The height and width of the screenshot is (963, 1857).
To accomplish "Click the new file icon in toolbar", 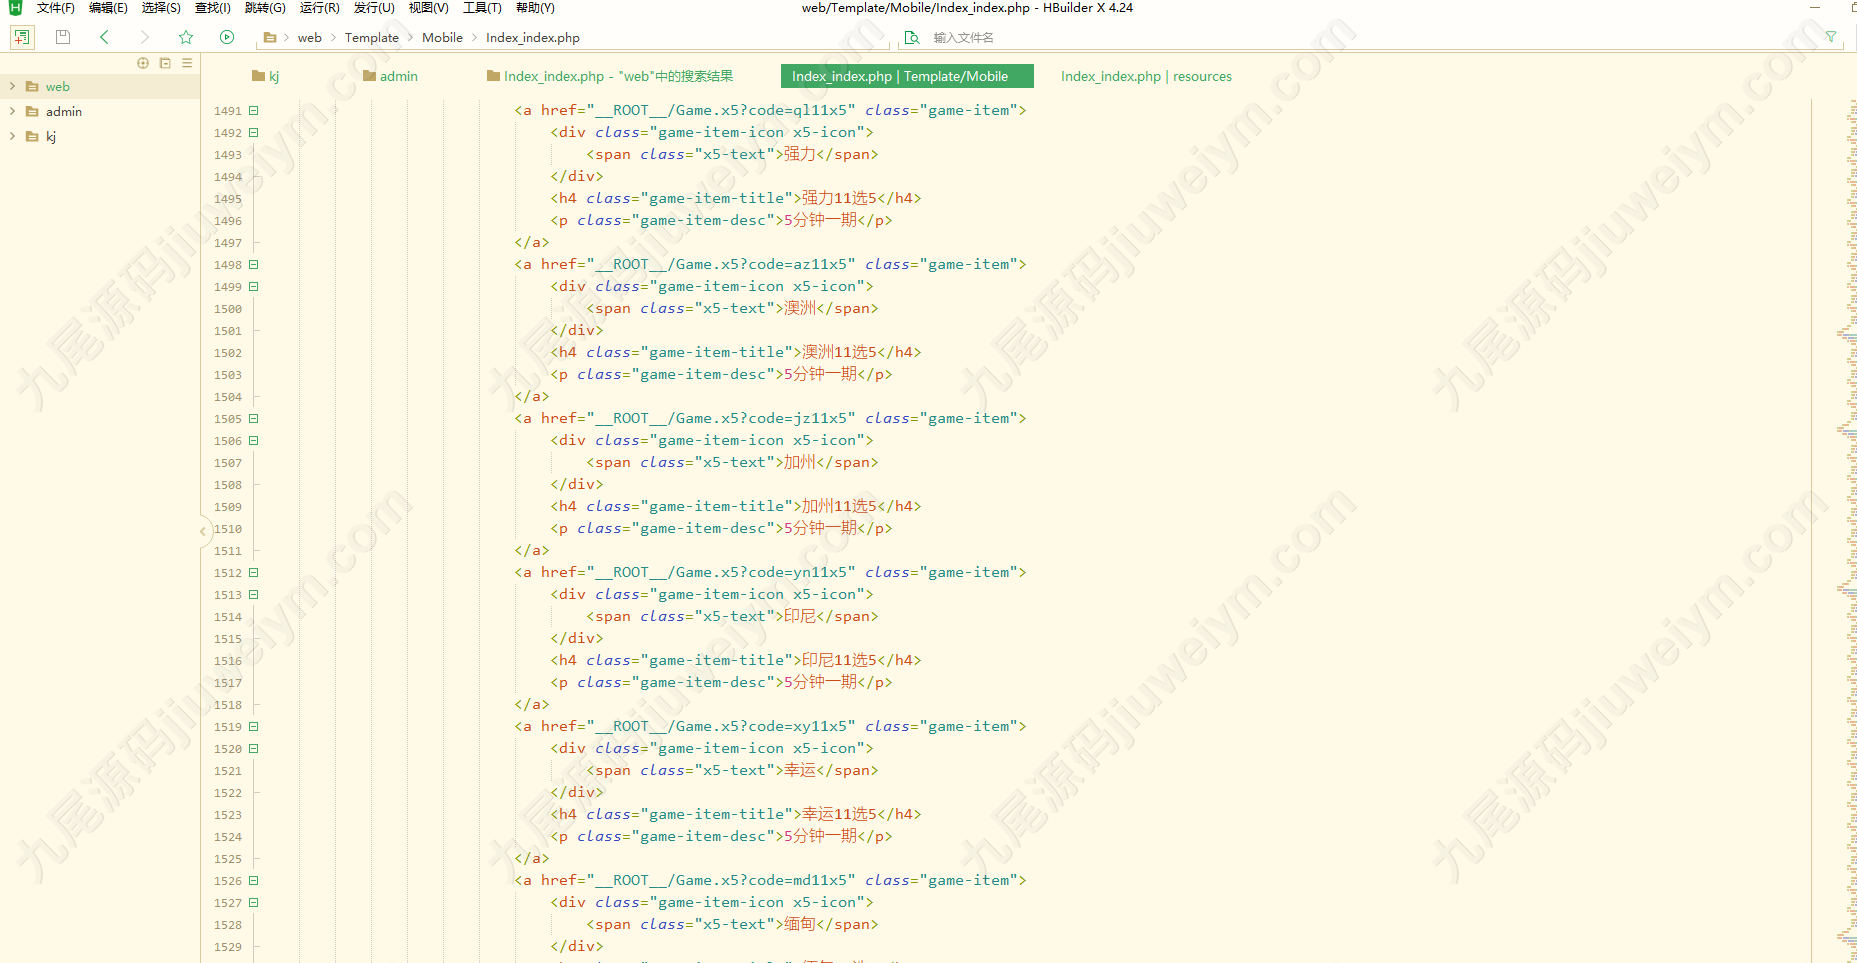I will click(22, 37).
